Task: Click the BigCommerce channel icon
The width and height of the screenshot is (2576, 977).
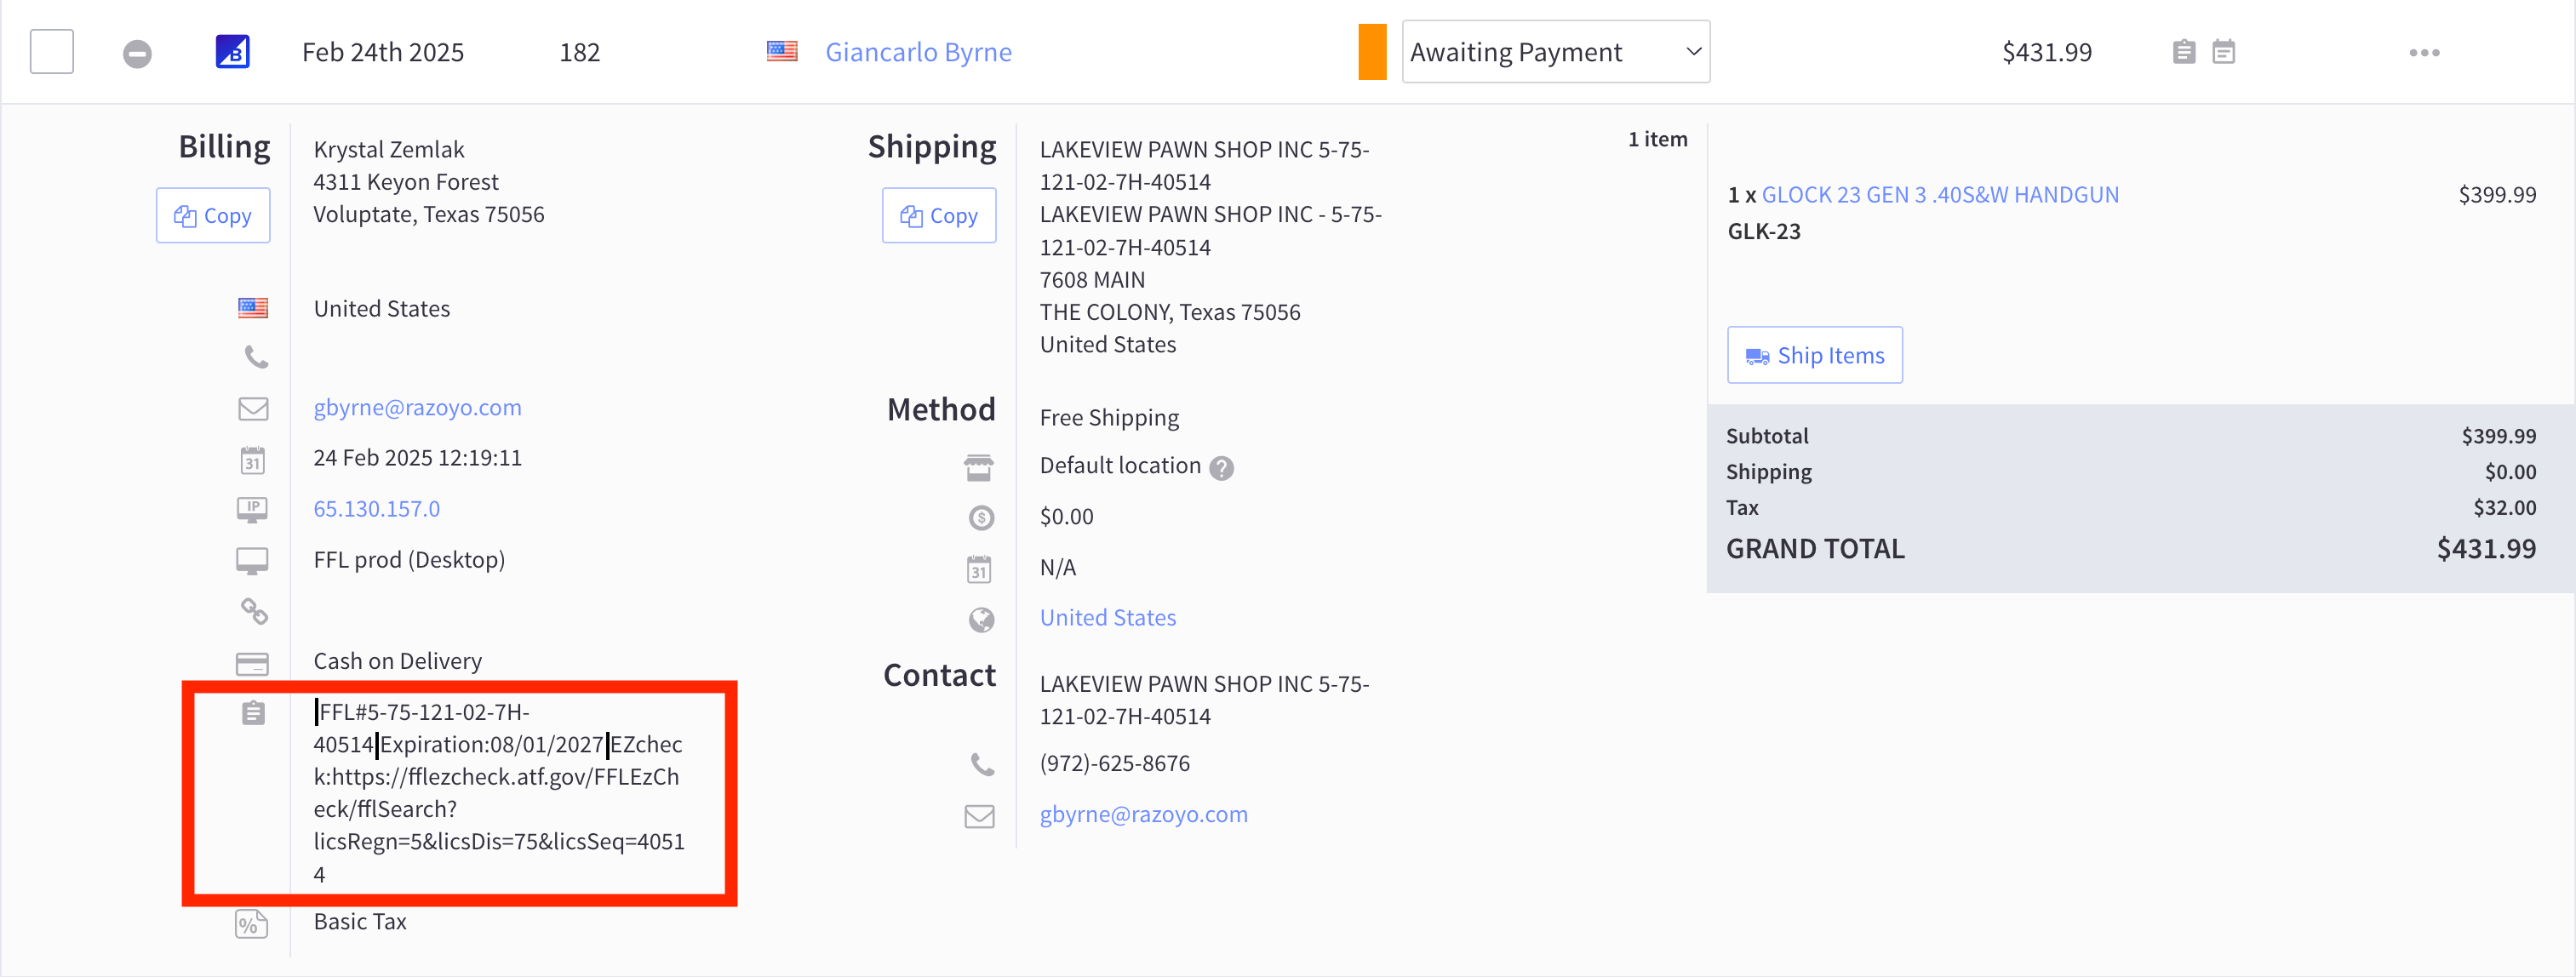Action: (x=232, y=52)
